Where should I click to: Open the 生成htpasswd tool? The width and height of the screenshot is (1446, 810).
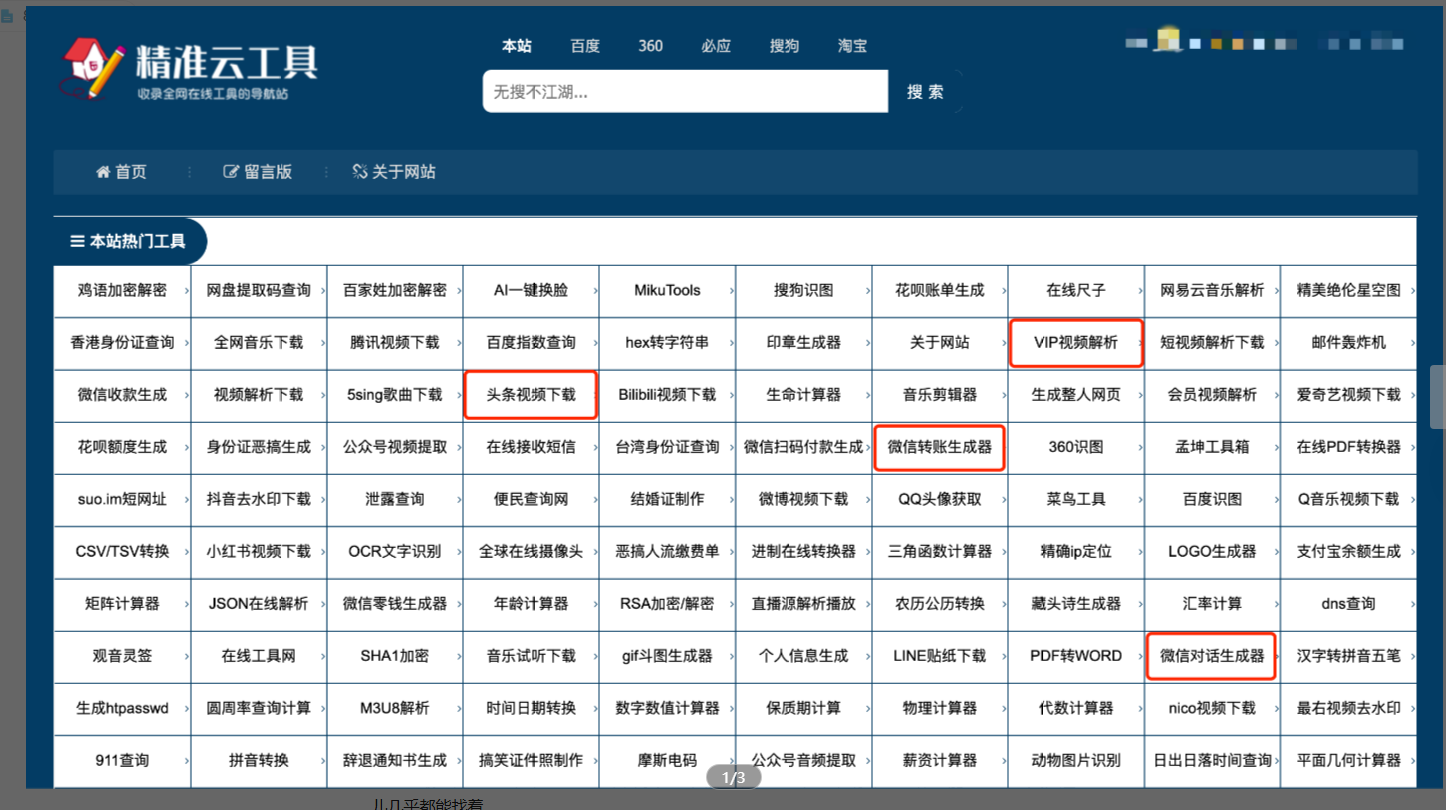[122, 708]
